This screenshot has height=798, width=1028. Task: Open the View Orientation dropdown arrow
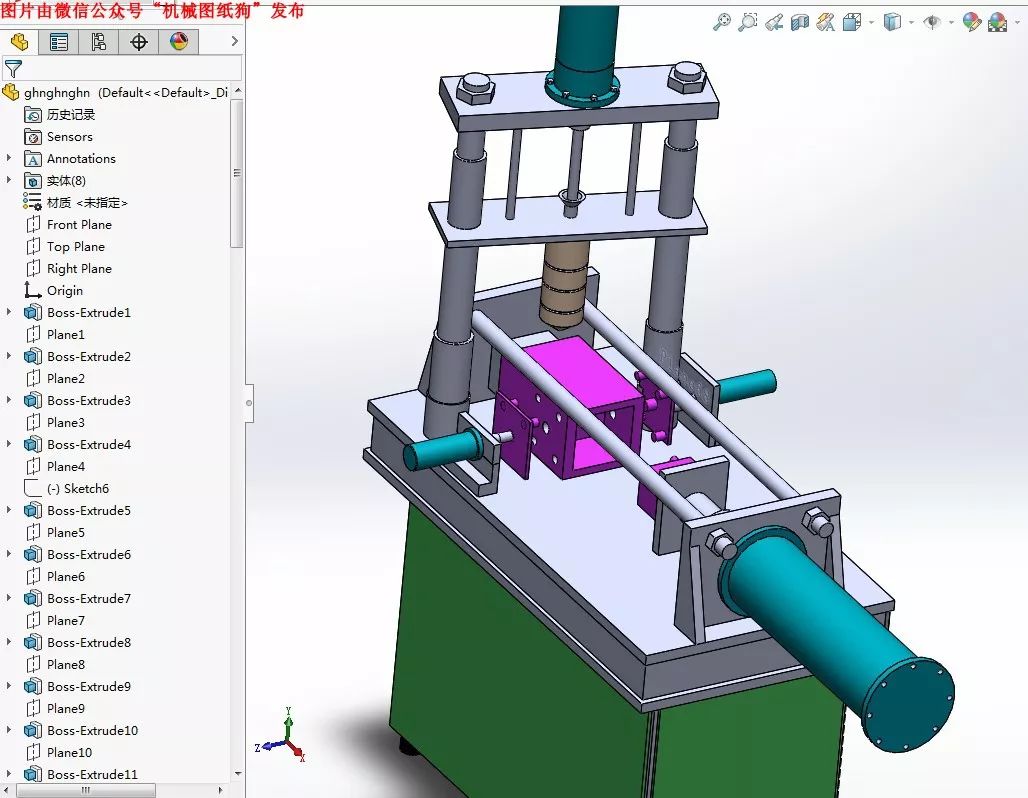[871, 23]
